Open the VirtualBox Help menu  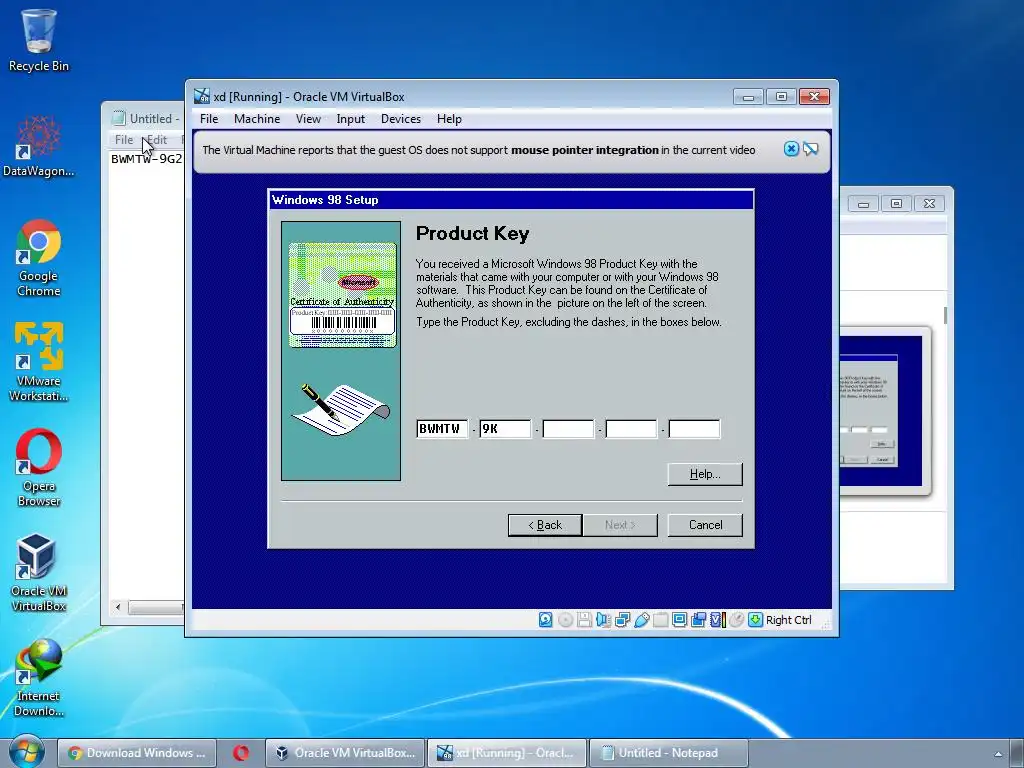449,119
